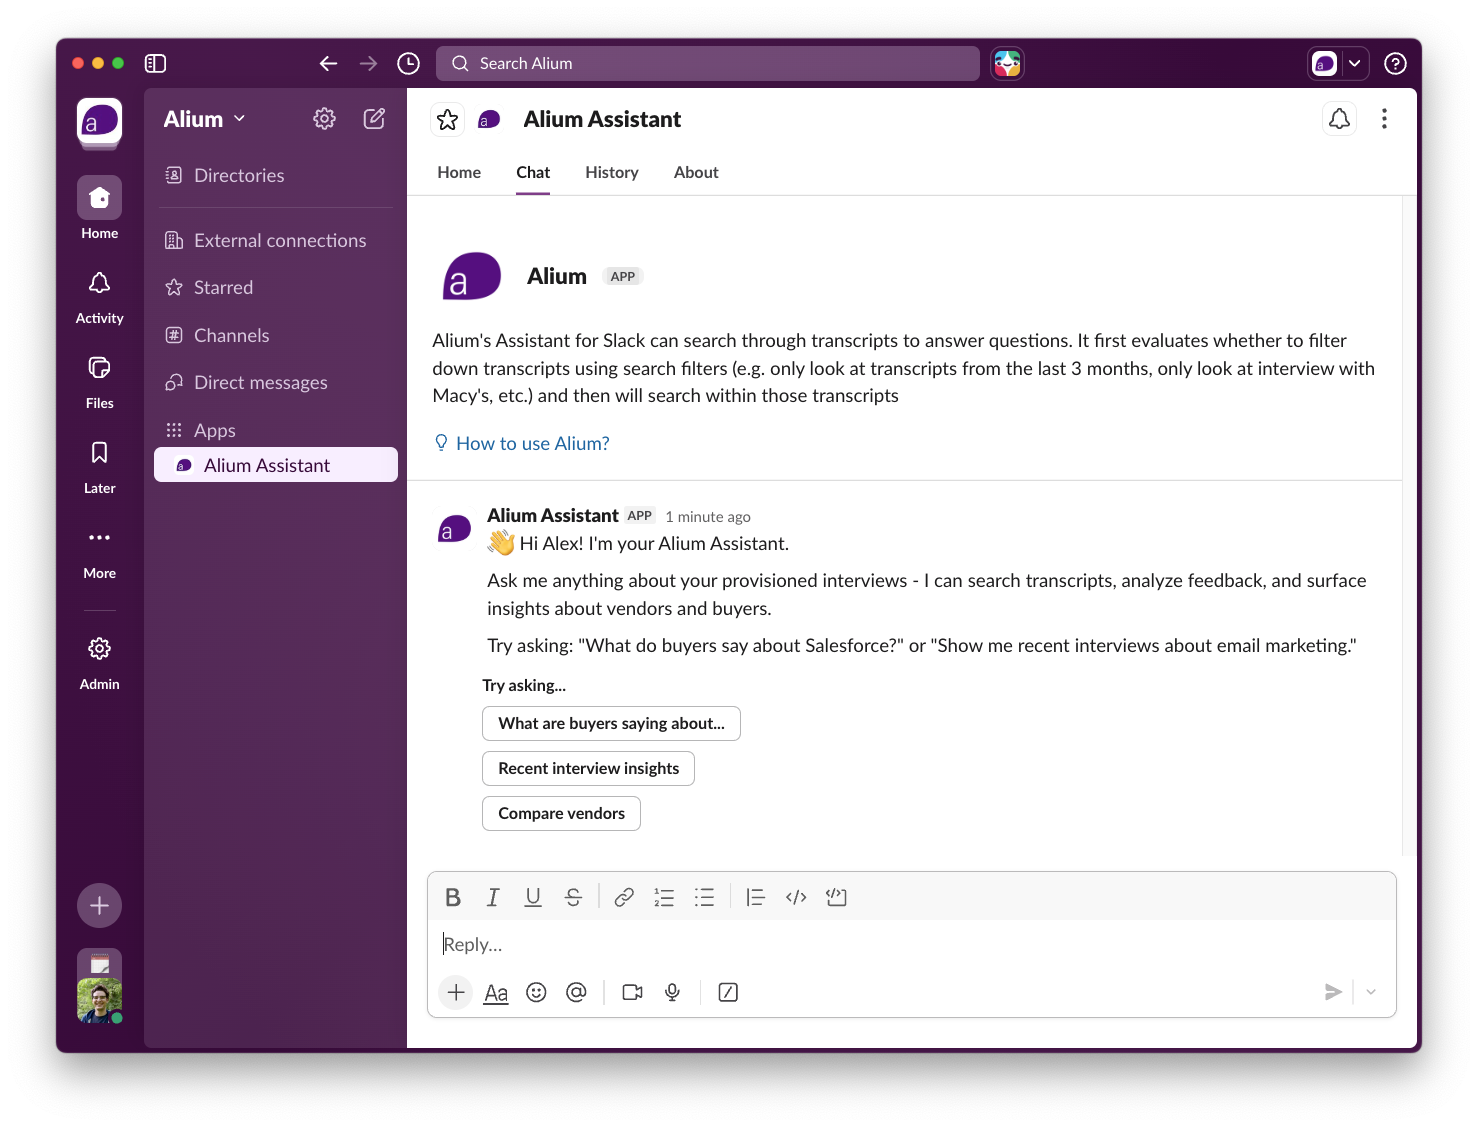Send the message with arrow icon
The height and width of the screenshot is (1127, 1478).
pos(1333,992)
